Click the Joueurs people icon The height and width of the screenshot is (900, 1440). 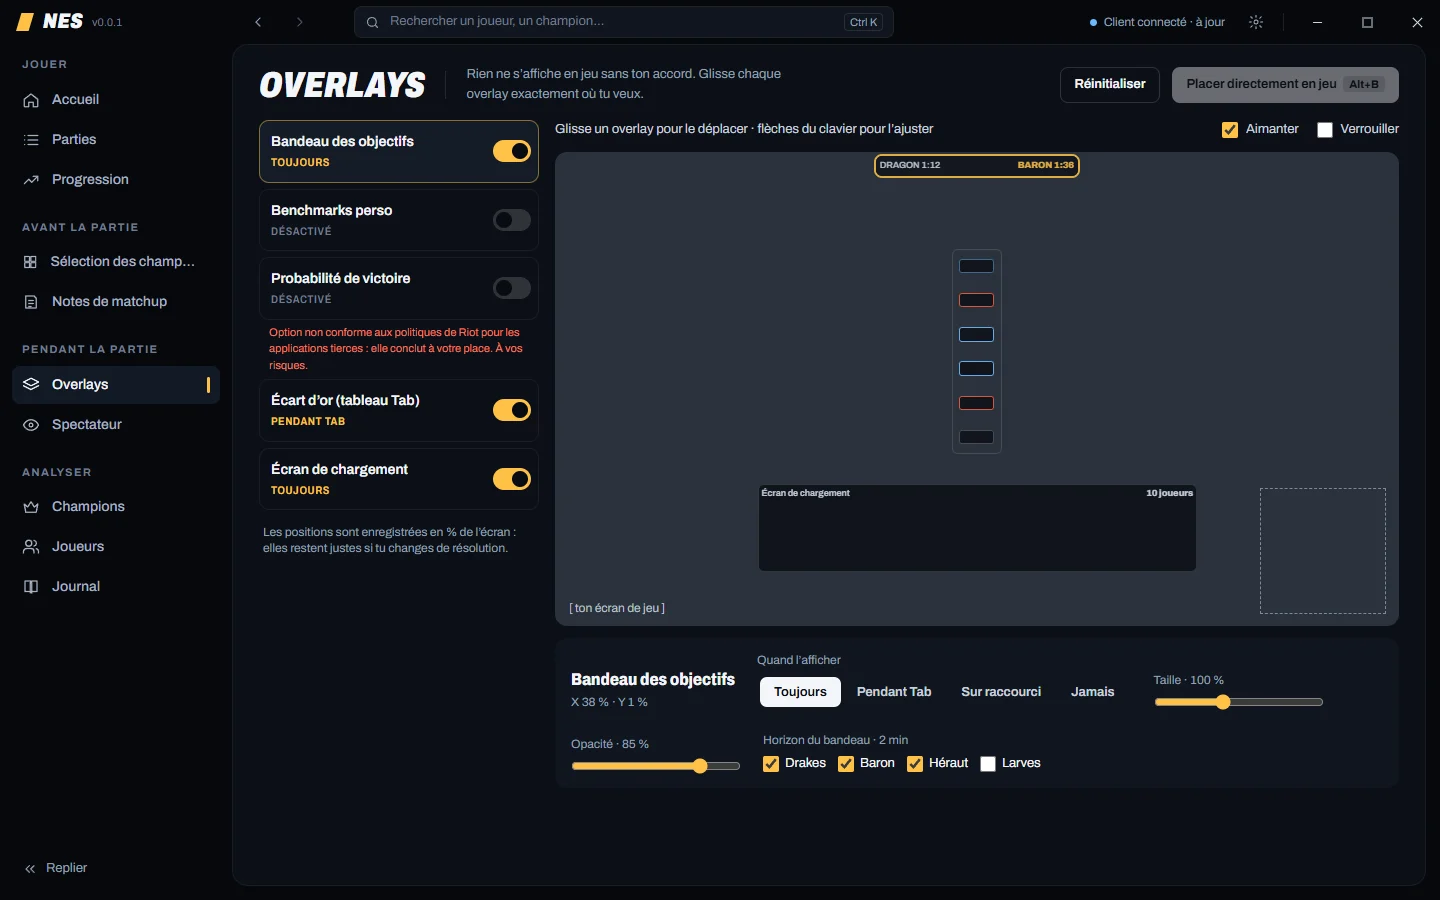click(x=31, y=547)
